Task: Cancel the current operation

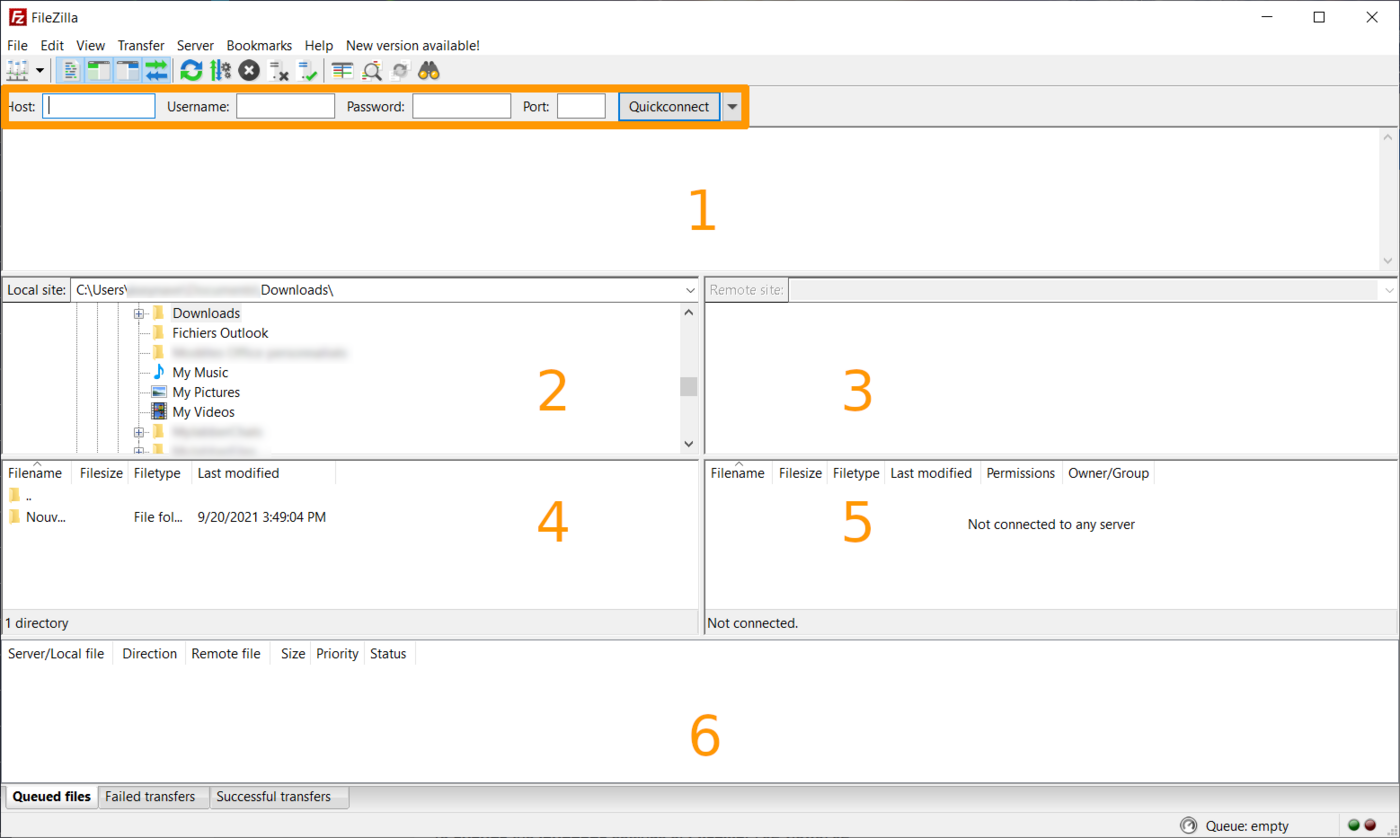Action: (x=249, y=70)
